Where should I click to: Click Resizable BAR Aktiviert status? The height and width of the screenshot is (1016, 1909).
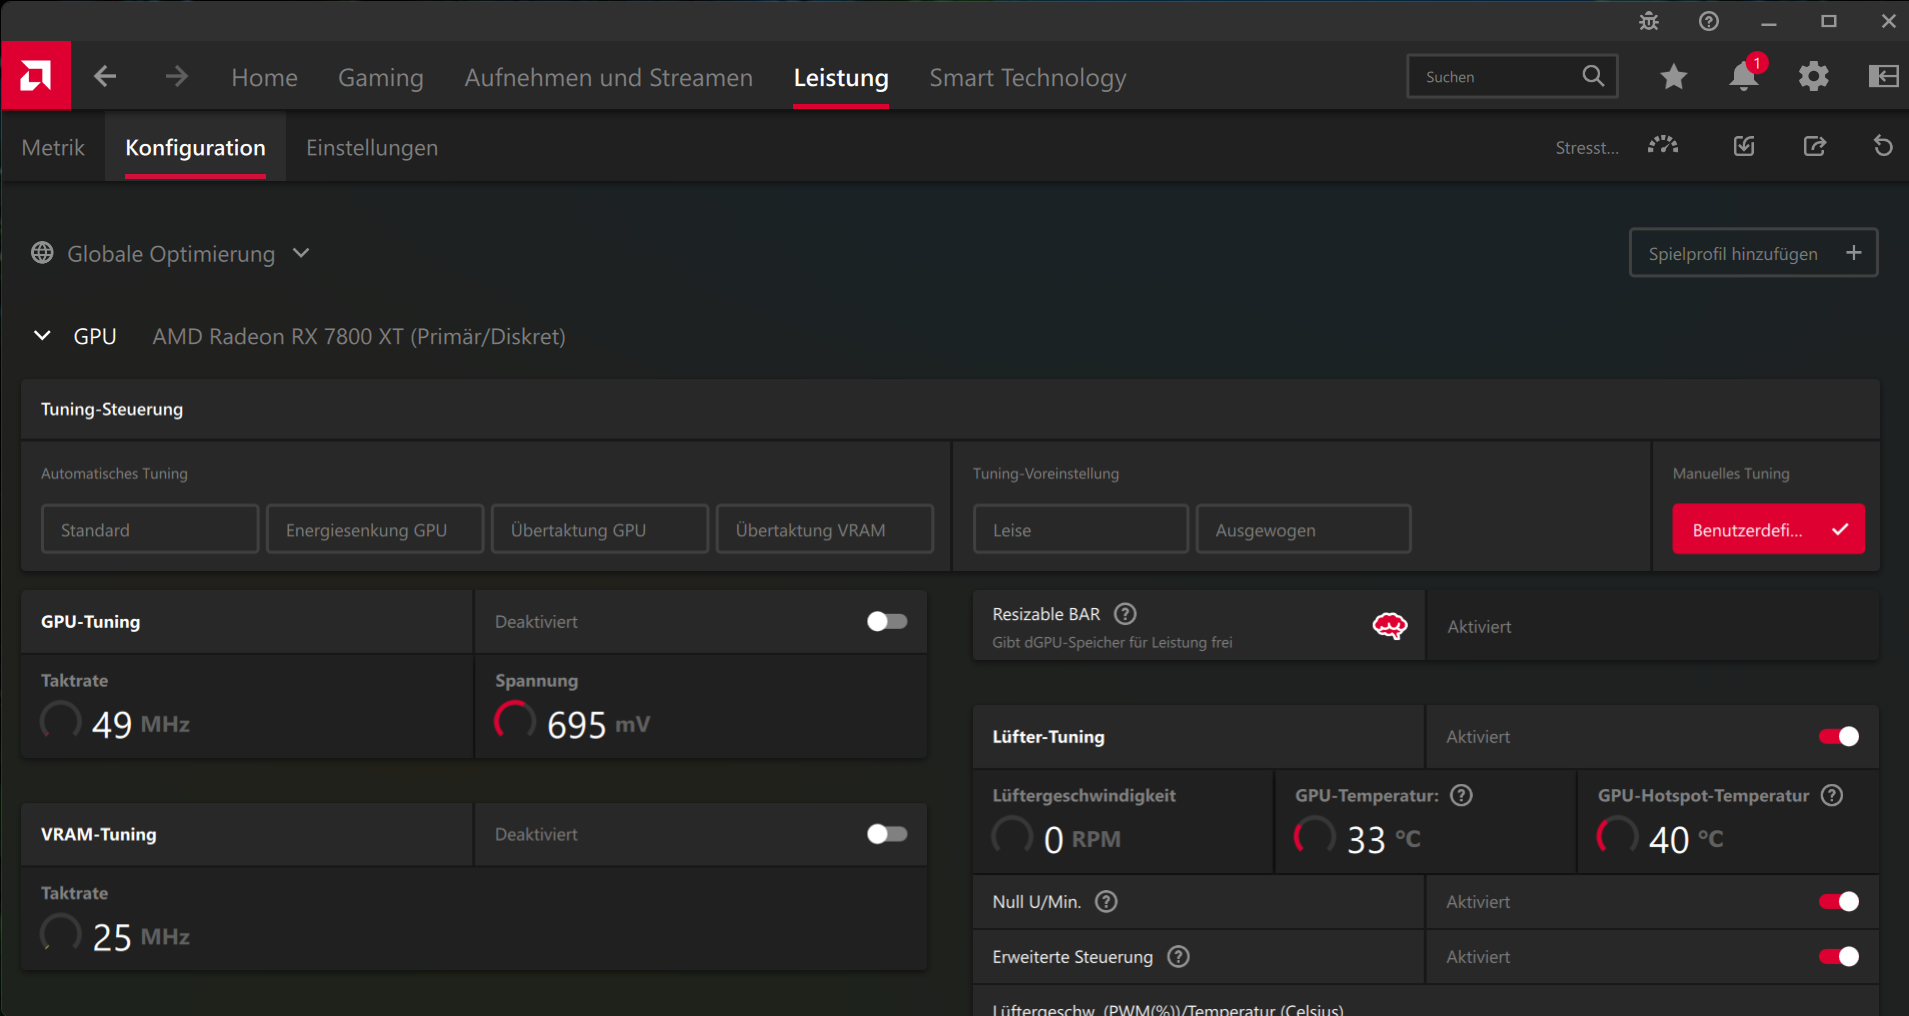(1479, 627)
